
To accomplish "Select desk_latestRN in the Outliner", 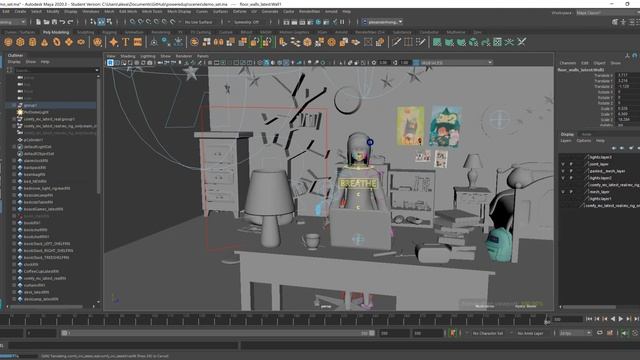I will [x=36, y=292].
